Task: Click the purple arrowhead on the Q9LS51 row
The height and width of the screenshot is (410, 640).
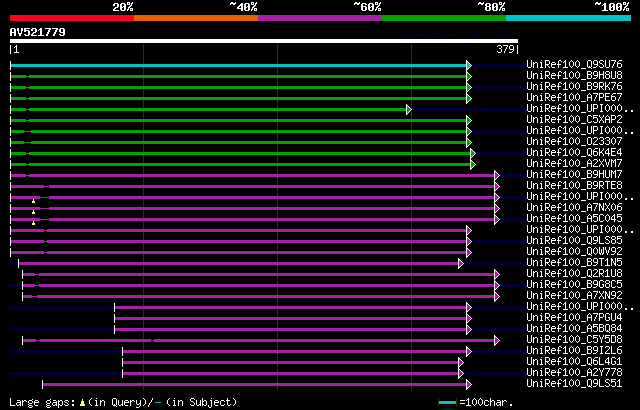Action: pos(469,385)
